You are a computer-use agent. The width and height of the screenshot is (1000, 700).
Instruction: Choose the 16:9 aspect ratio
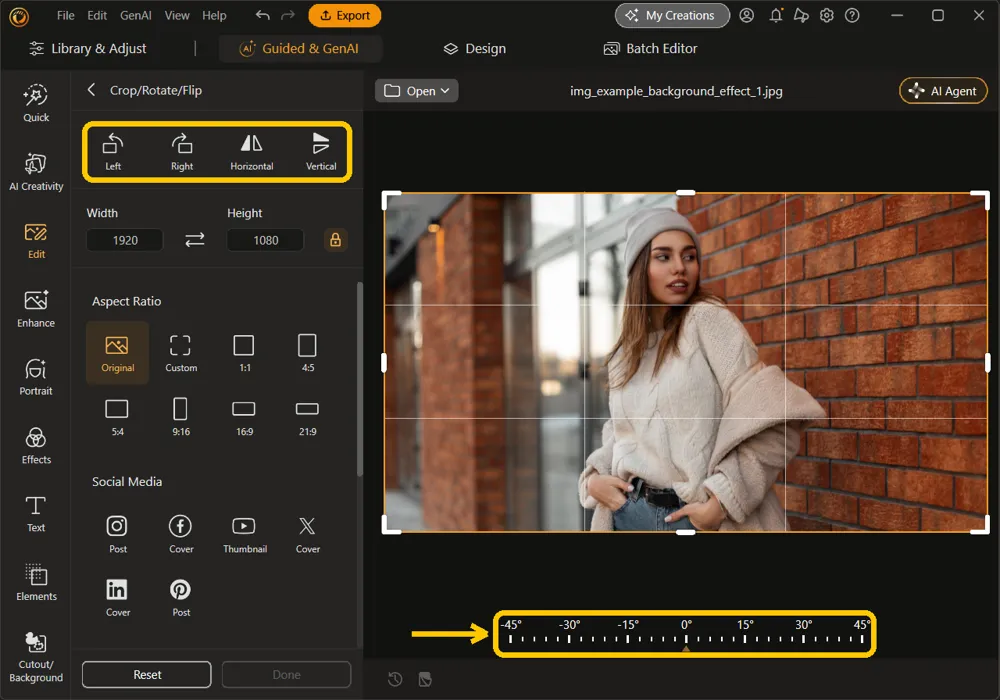click(244, 417)
